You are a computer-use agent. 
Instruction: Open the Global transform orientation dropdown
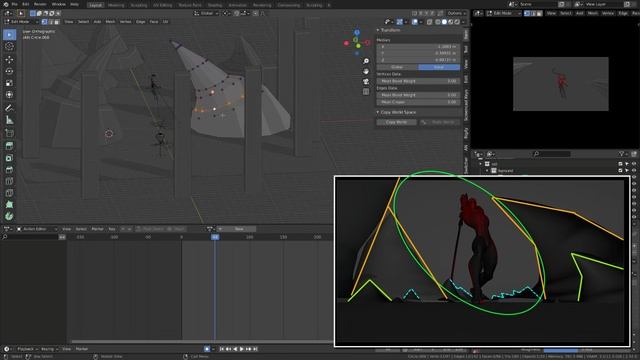206,13
